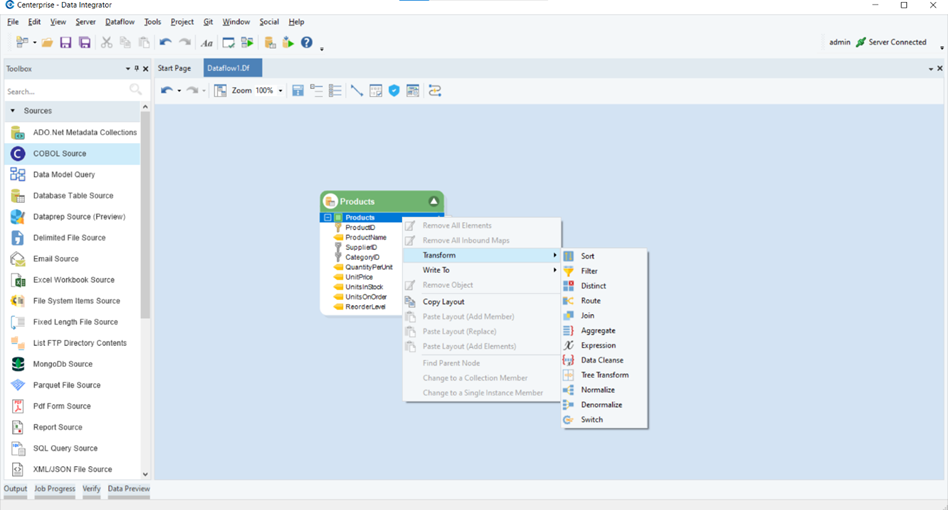Click the blue Help question mark icon
The height and width of the screenshot is (510, 948).
point(307,43)
